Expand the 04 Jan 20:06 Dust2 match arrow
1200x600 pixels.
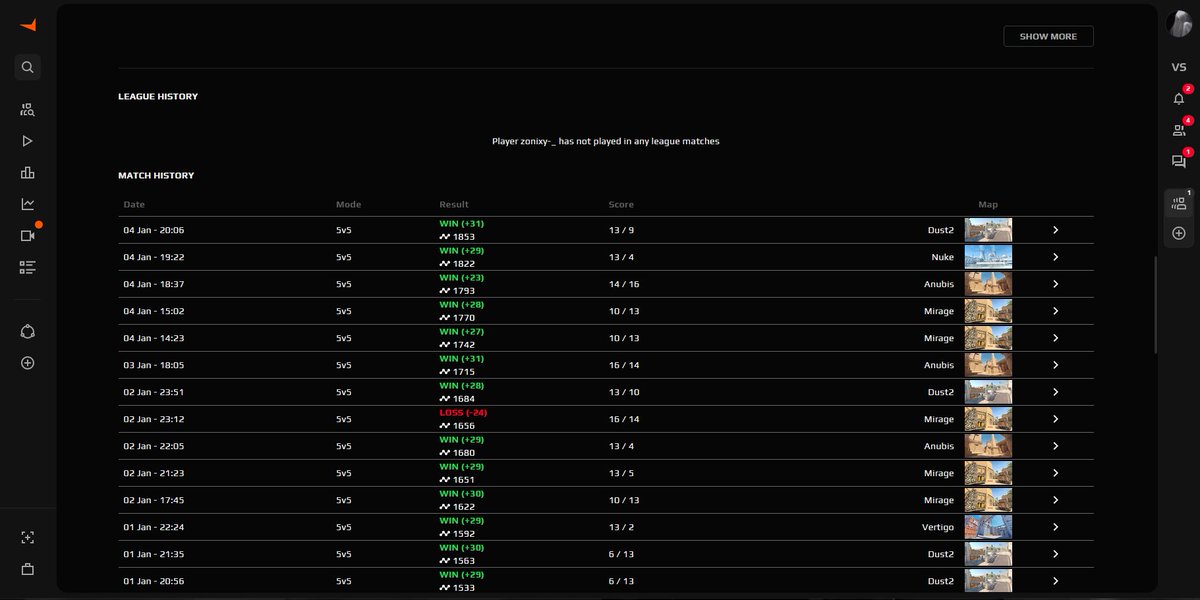tap(1055, 230)
